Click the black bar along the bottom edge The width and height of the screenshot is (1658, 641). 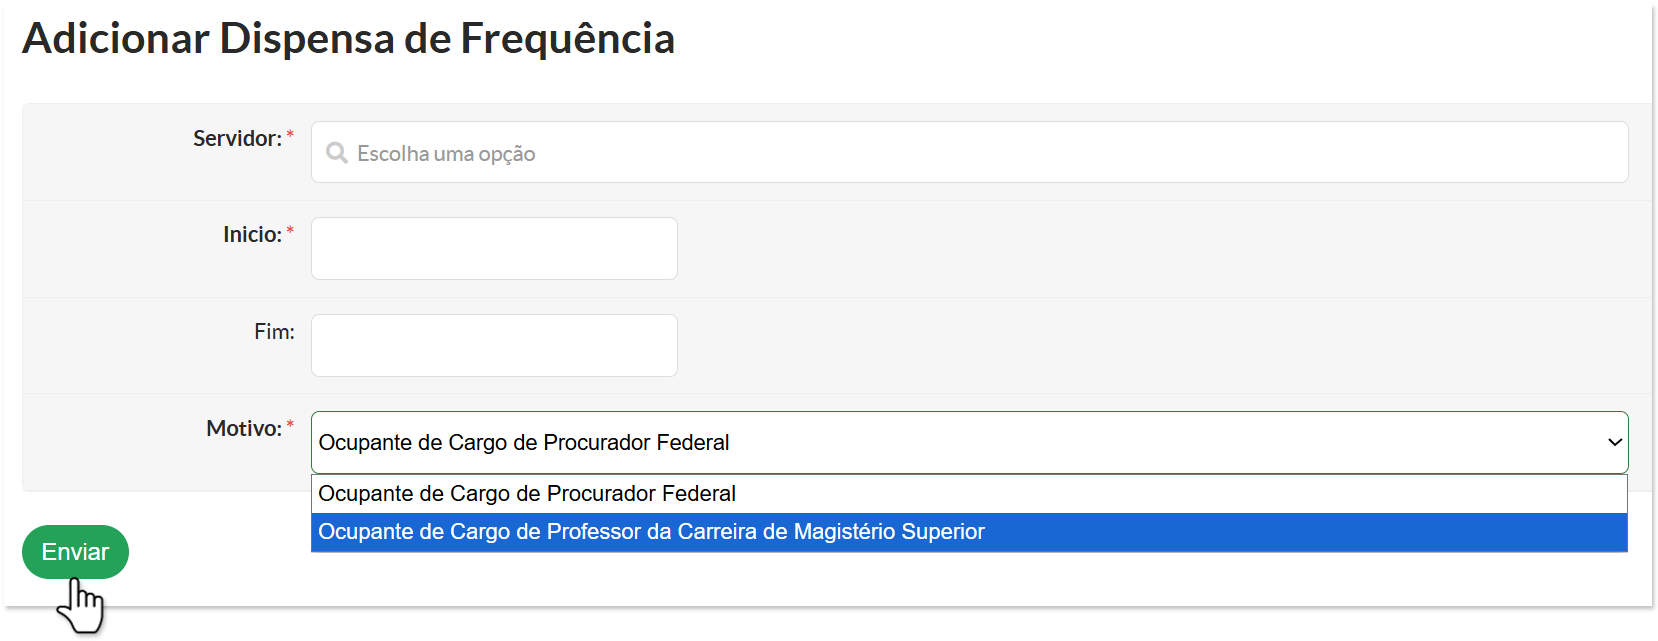click(900, 623)
